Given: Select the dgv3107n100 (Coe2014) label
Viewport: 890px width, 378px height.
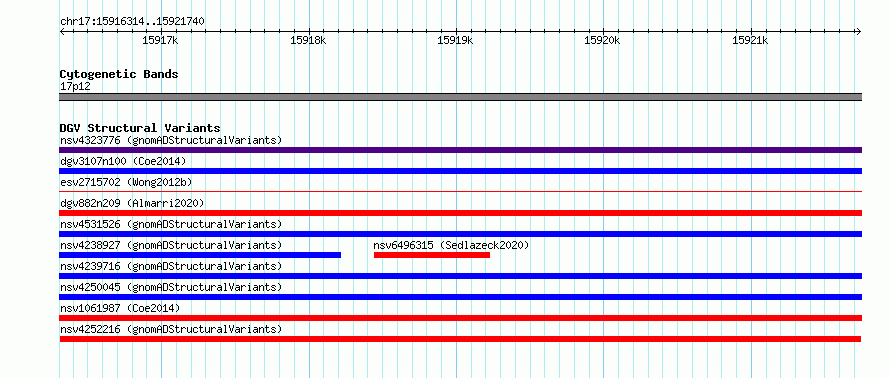Looking at the screenshot, I should [x=123, y=161].
